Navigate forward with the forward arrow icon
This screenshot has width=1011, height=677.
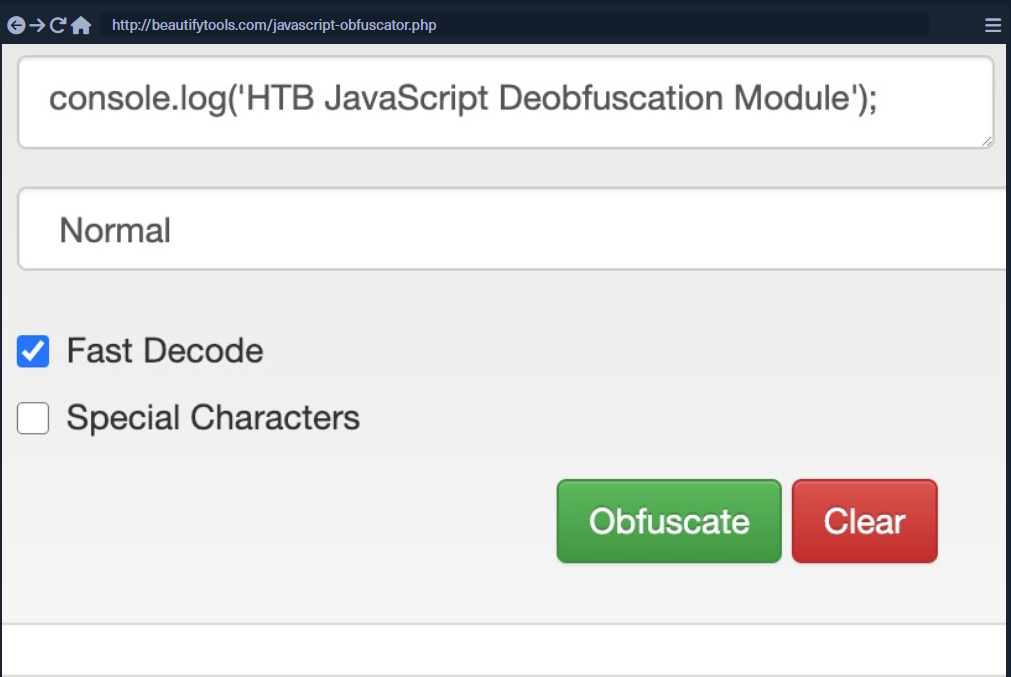(x=37, y=24)
